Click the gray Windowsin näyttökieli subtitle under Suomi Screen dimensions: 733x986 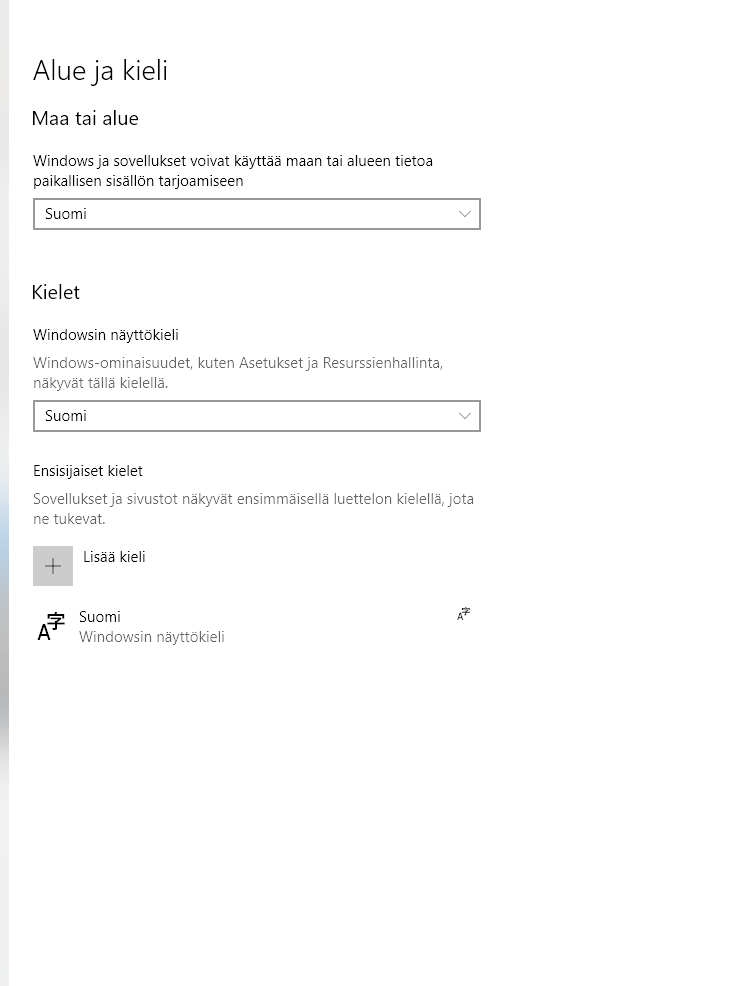(x=152, y=637)
